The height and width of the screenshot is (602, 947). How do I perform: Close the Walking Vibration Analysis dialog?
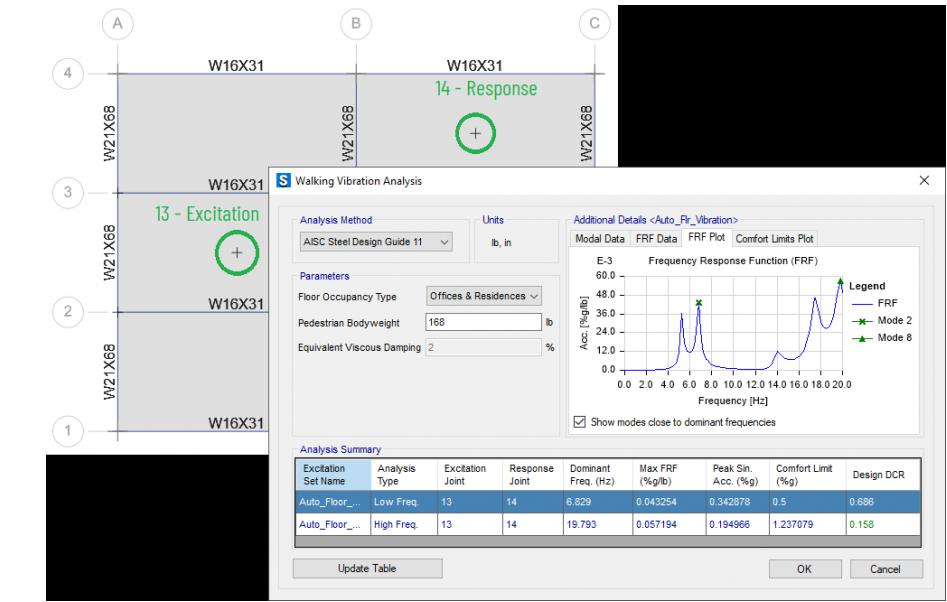coord(924,181)
